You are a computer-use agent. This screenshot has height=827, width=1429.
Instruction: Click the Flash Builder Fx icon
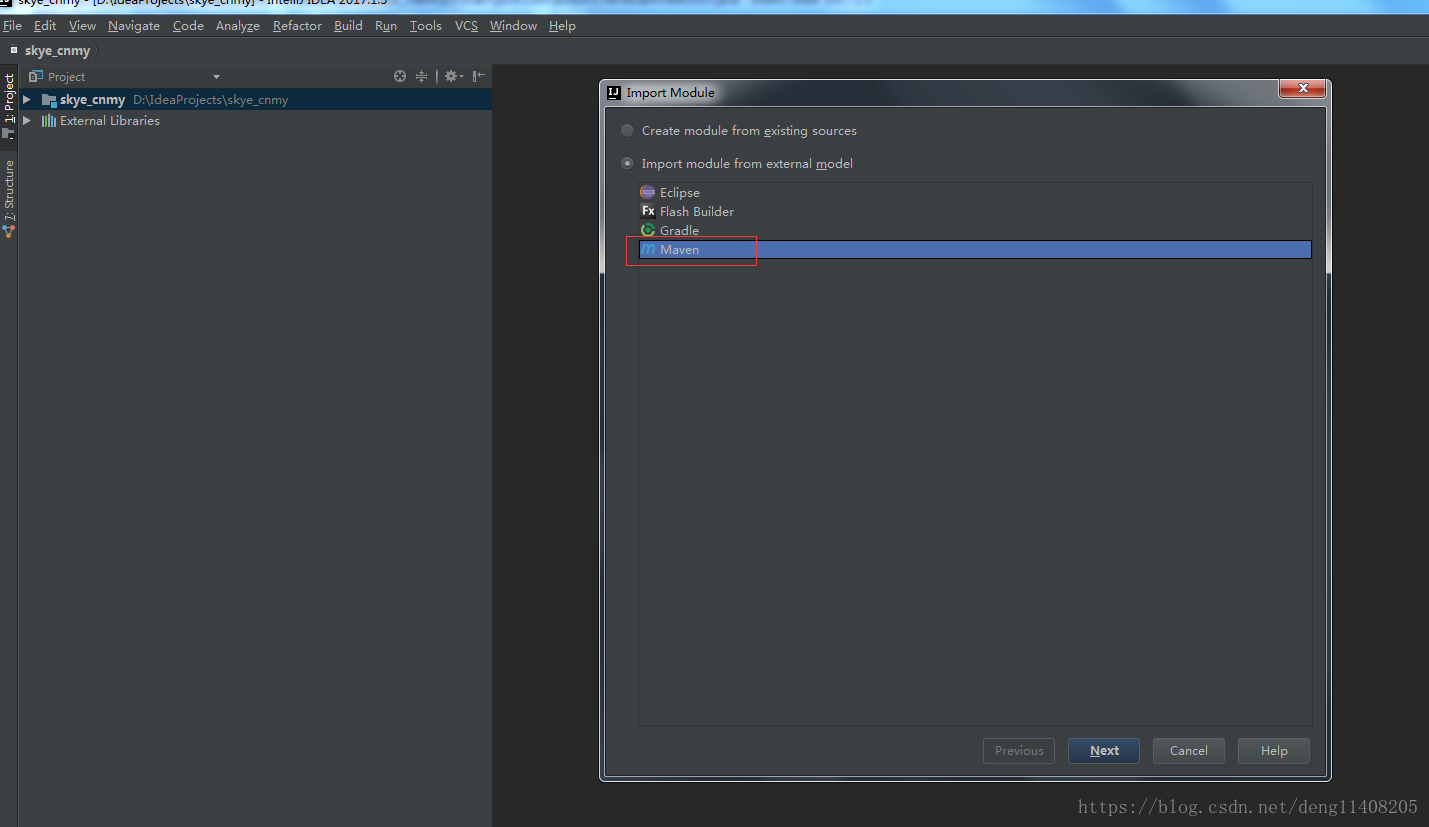pyautogui.click(x=648, y=211)
